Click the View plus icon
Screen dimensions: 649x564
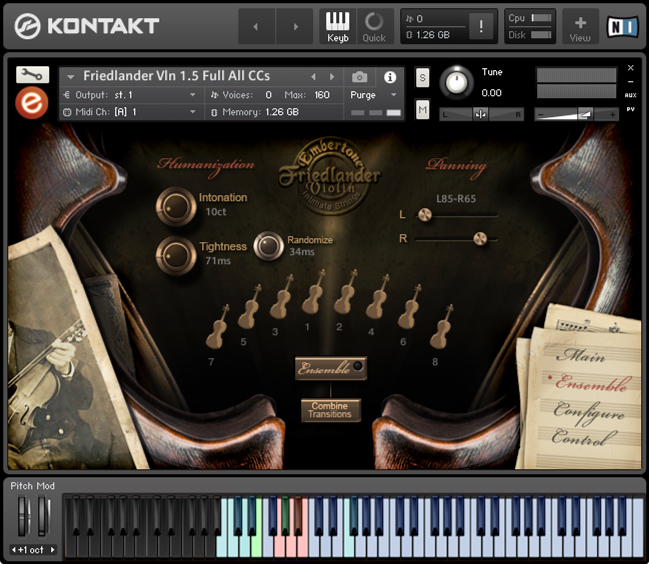coord(580,26)
